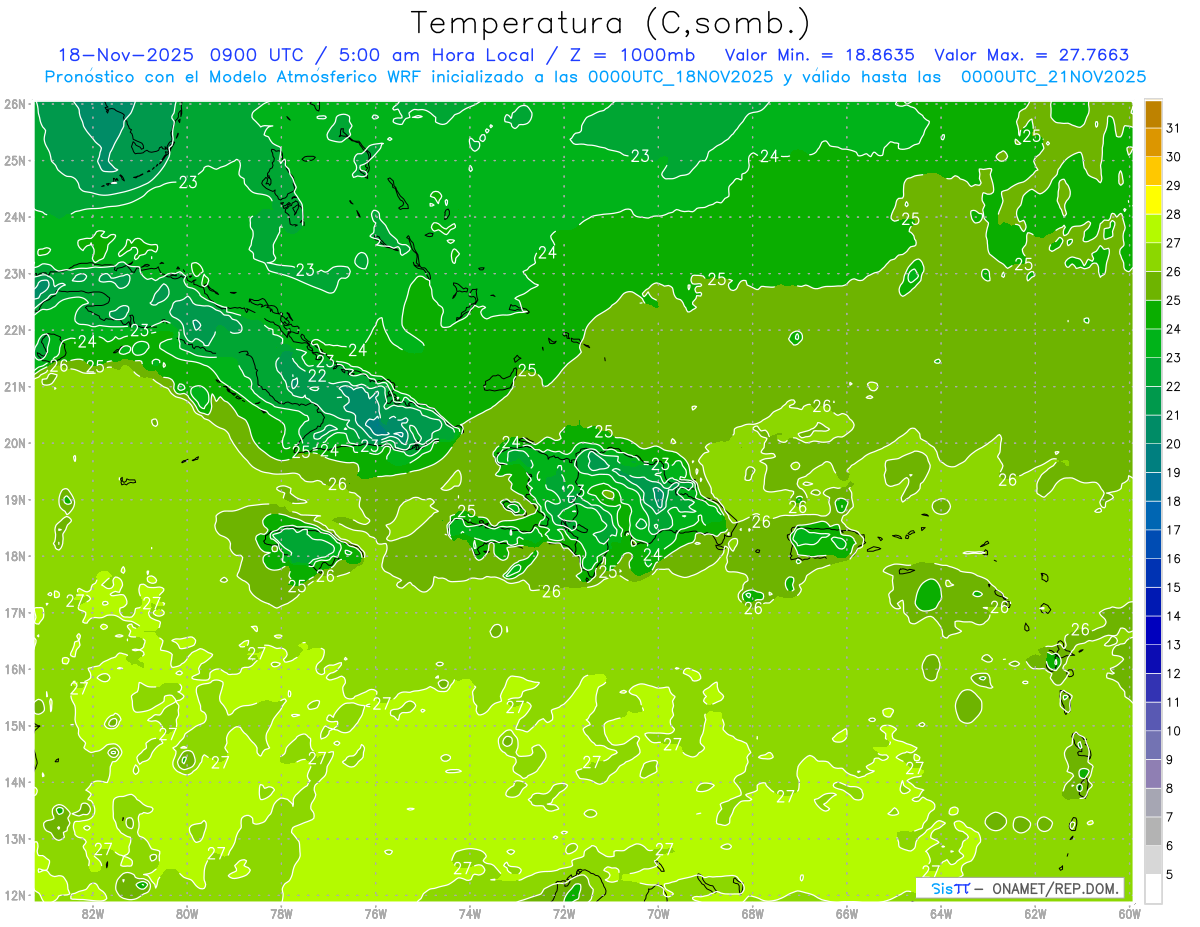Click the 78W longitude axis label
This screenshot has height=927, width=1200.
point(281,913)
